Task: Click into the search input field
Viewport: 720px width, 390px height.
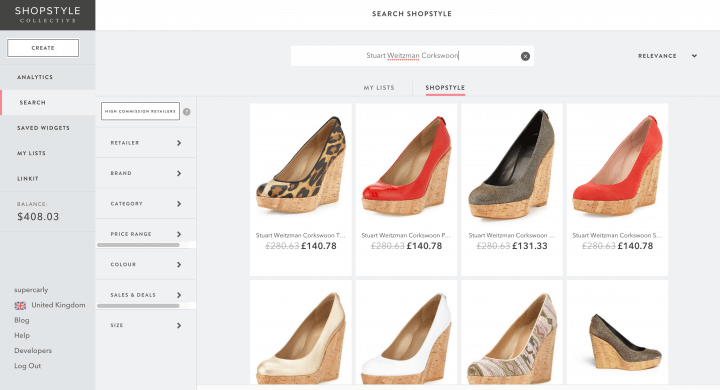Action: 412,56
